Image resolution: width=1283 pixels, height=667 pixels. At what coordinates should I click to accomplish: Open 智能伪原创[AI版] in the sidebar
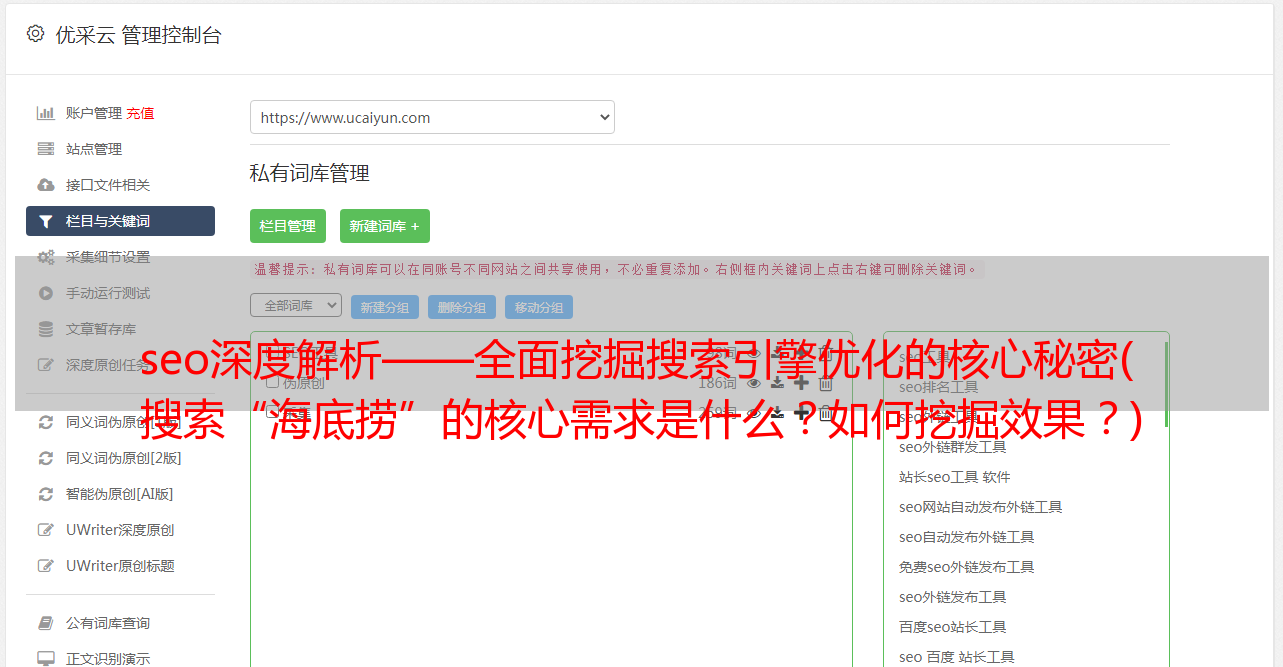pos(120,494)
